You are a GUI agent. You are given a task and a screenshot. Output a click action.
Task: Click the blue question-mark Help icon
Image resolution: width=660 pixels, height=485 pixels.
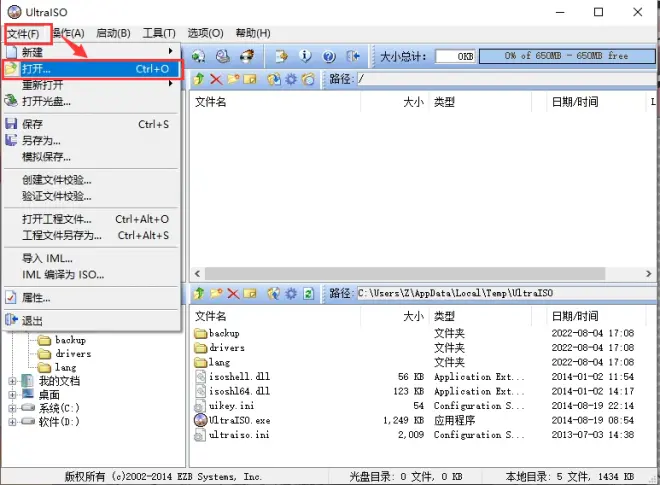(x=329, y=56)
